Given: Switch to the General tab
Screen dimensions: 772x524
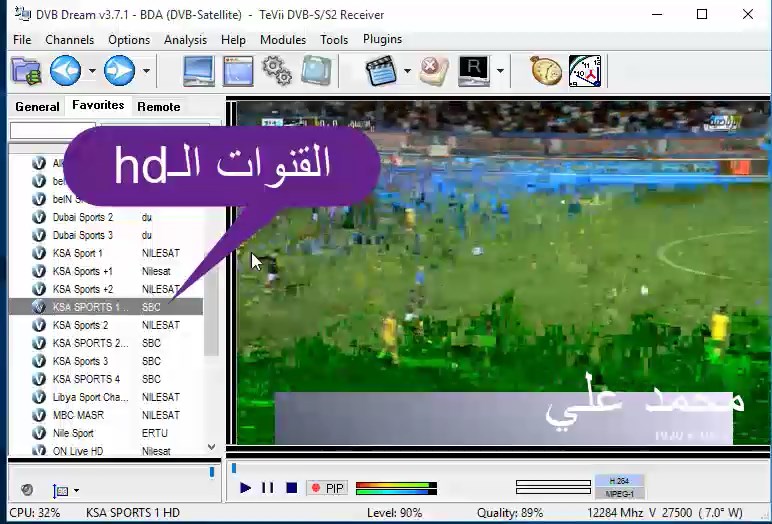Looking at the screenshot, I should point(37,106).
